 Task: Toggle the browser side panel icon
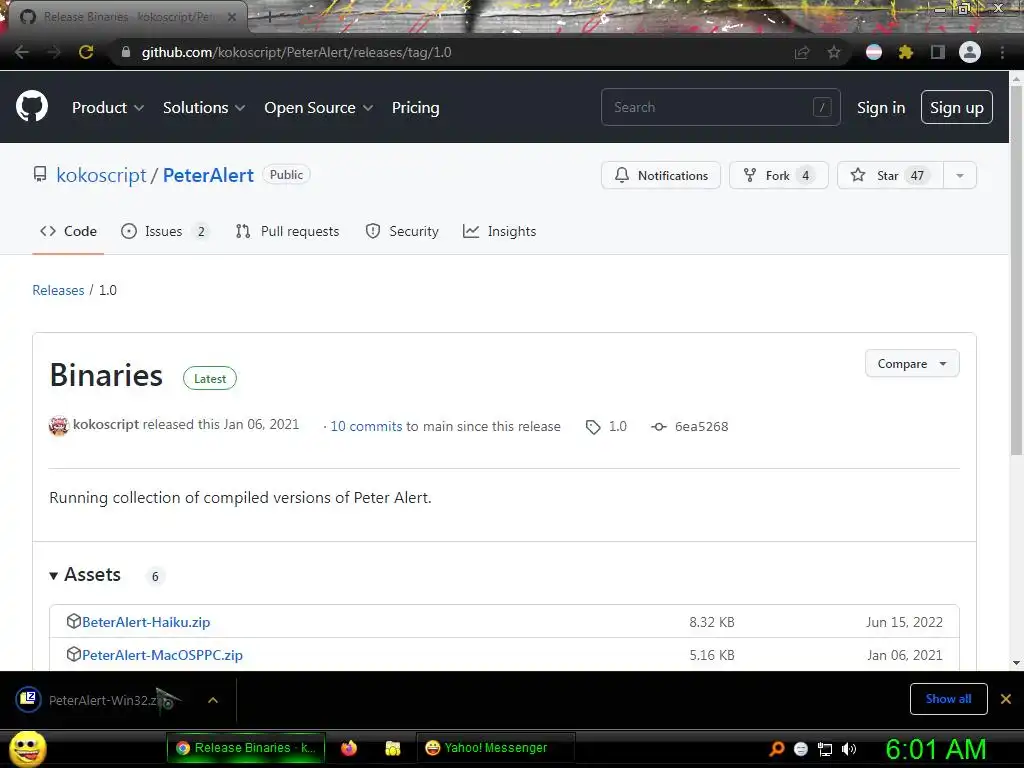[x=938, y=52]
